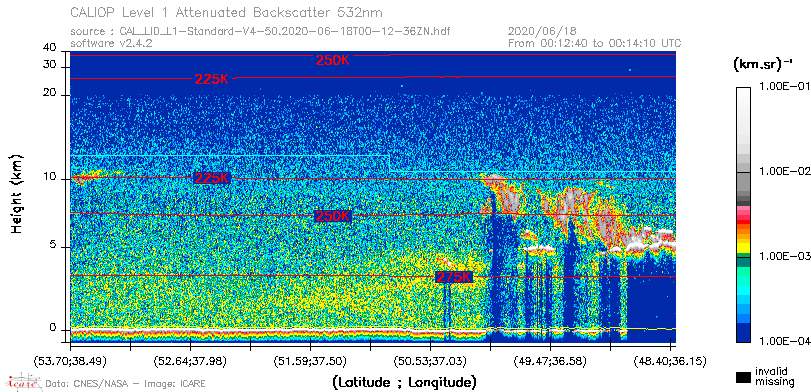Click the '1.00E-01' colorbar value
The image size is (811, 392).
coord(784,86)
